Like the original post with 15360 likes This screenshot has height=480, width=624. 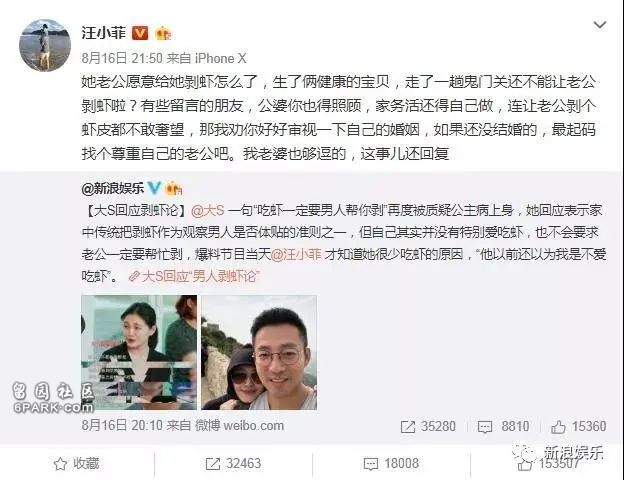click(x=578, y=427)
